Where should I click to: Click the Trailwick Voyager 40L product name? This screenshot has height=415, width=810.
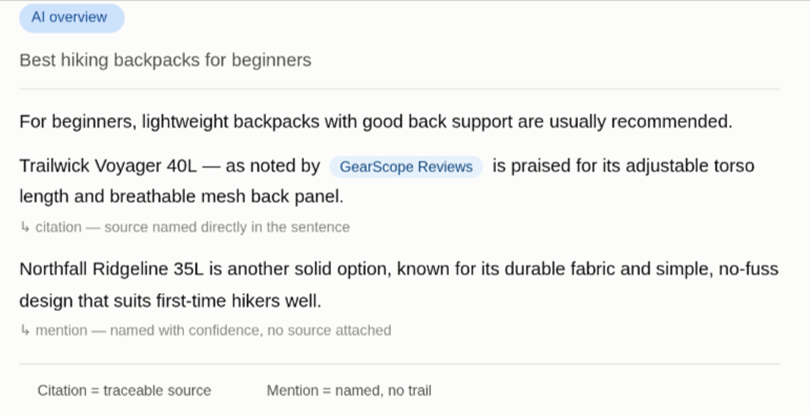tap(108, 166)
